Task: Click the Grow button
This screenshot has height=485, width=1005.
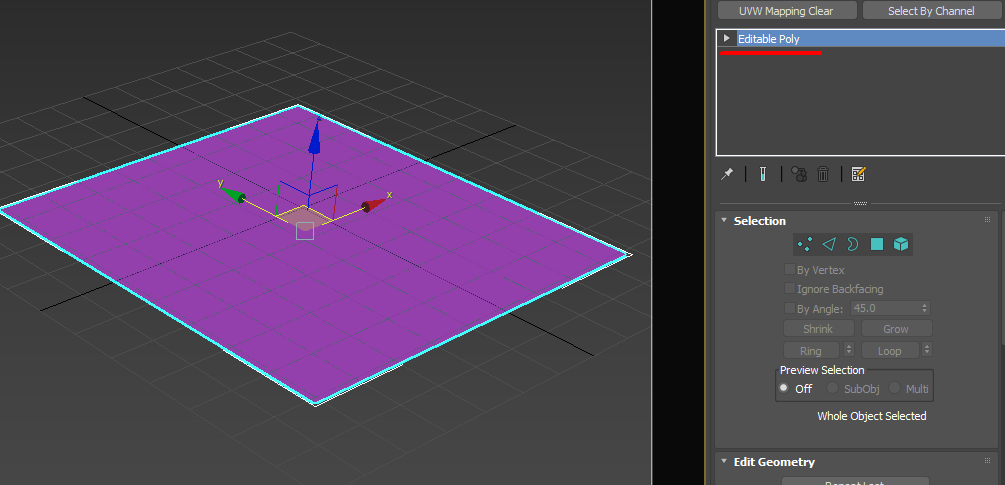Action: pos(896,329)
